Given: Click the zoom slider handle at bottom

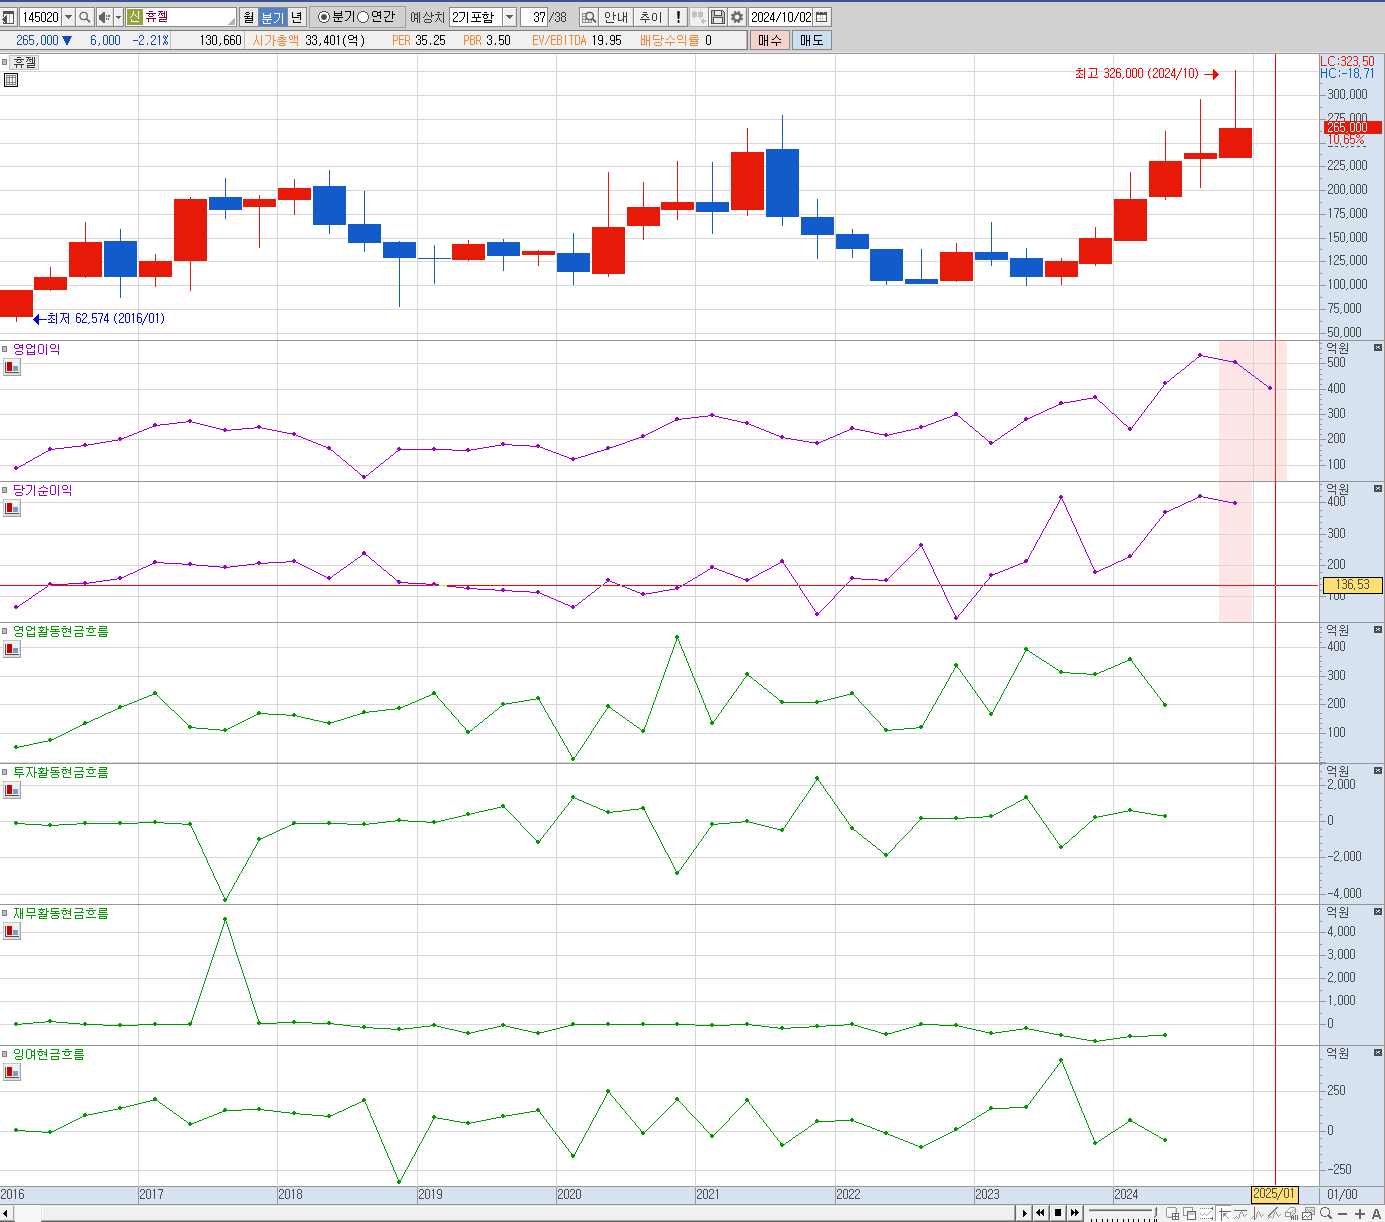Looking at the screenshot, I should pyautogui.click(x=1155, y=1213).
